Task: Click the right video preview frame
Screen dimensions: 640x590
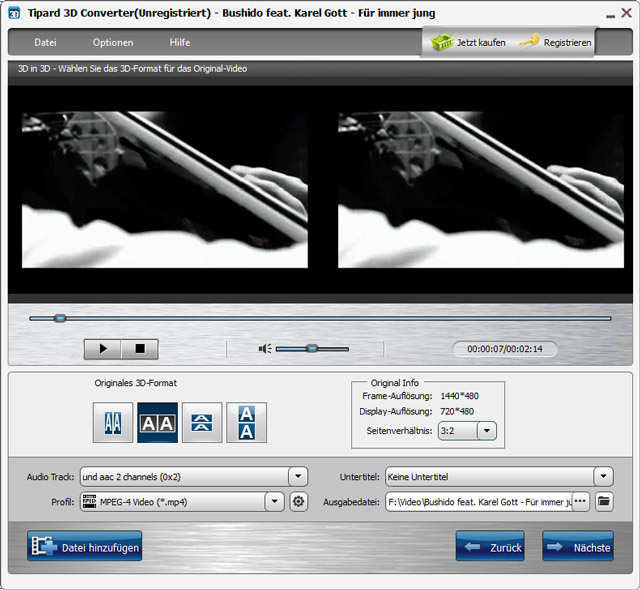Action: pyautogui.click(x=481, y=190)
